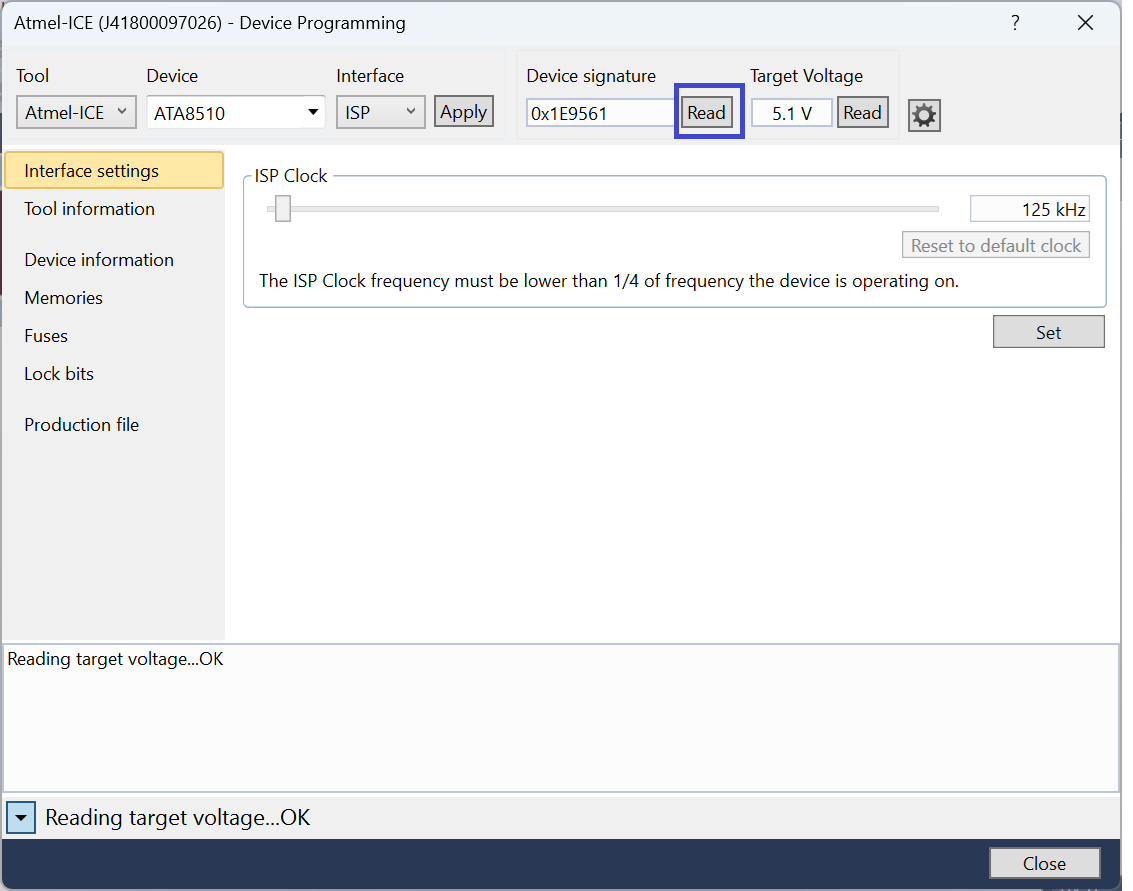Open the Lock bits section
This screenshot has width=1133, height=891.
click(59, 374)
